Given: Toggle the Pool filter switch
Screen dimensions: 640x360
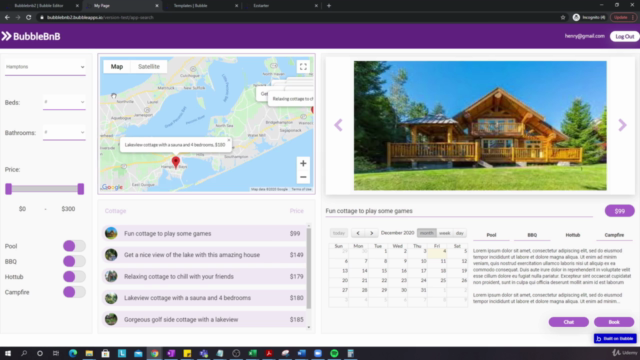Looking at the screenshot, I should (x=74, y=246).
